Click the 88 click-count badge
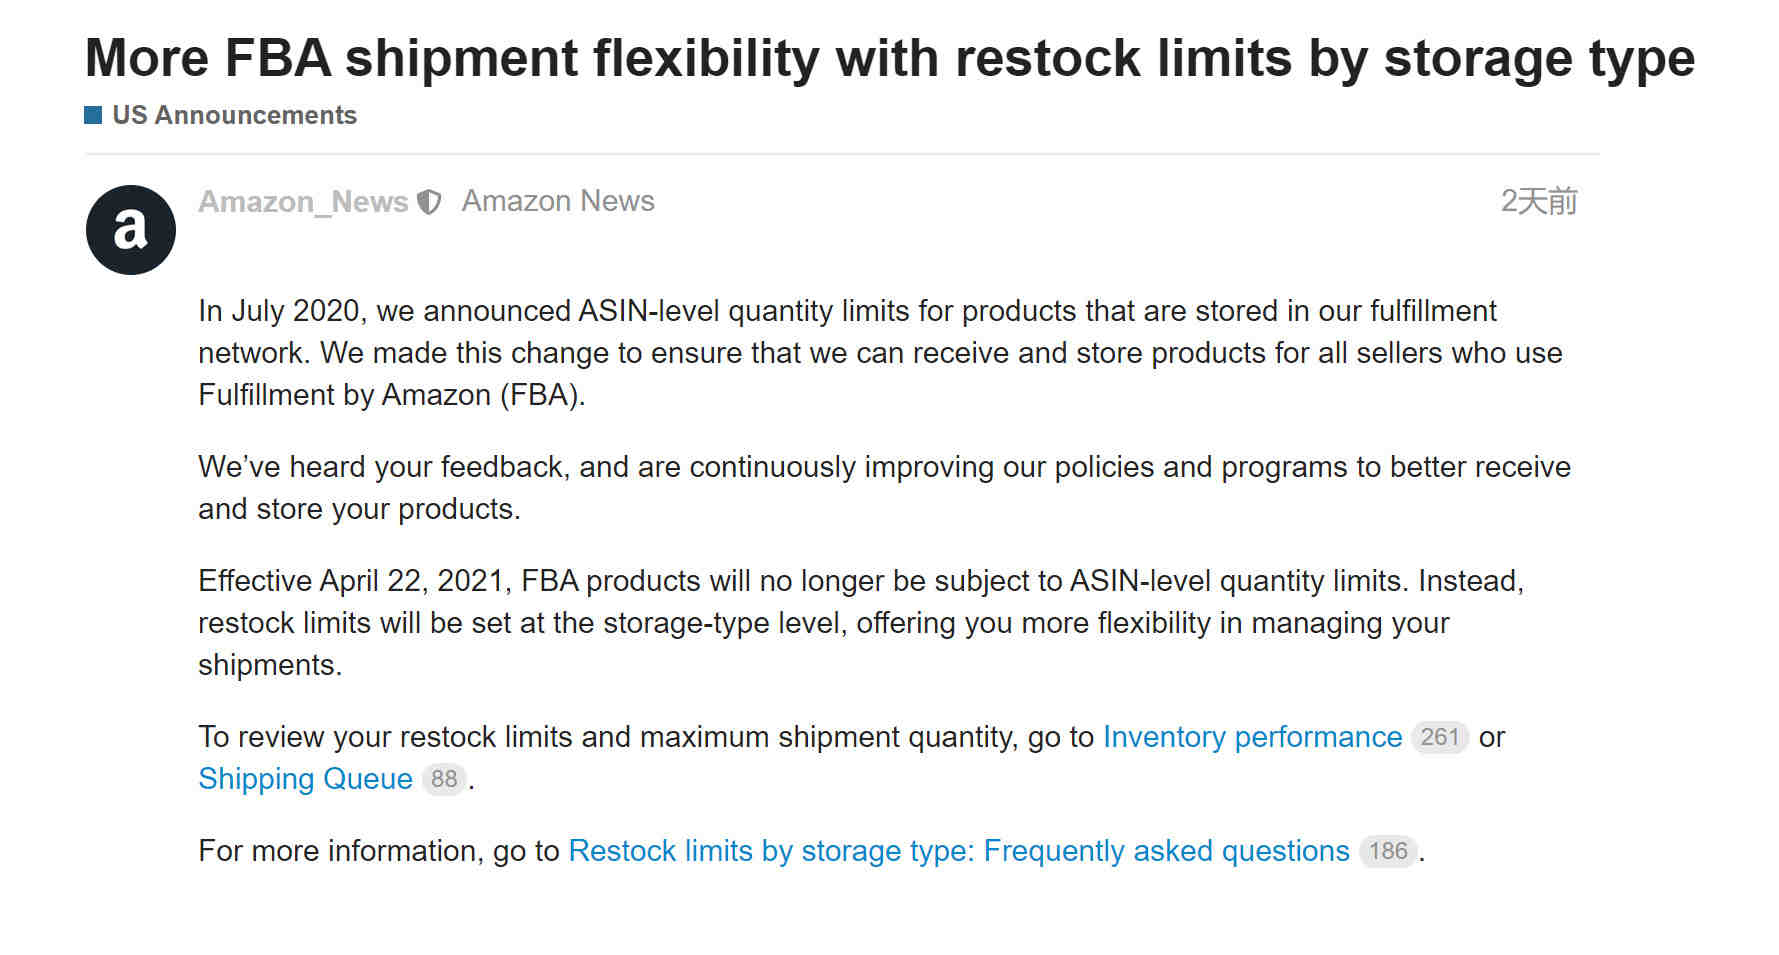1779x955 pixels. pos(444,779)
